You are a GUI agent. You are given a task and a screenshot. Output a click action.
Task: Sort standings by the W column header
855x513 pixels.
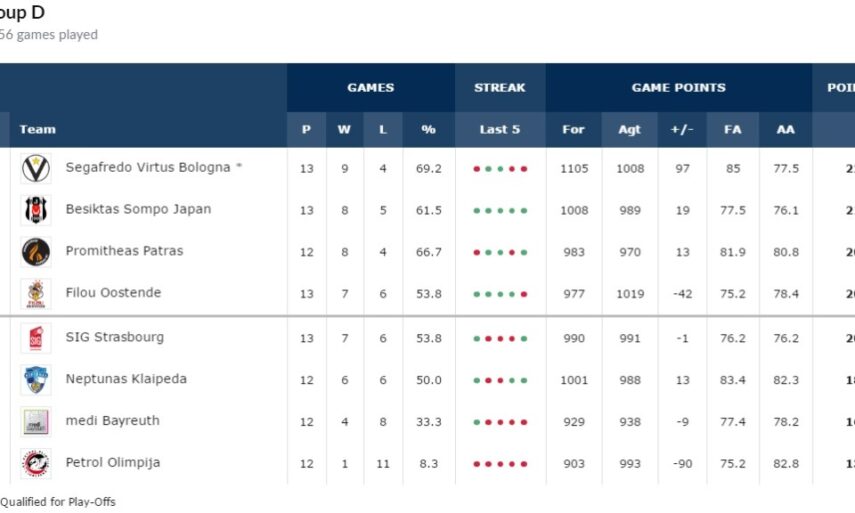(344, 129)
